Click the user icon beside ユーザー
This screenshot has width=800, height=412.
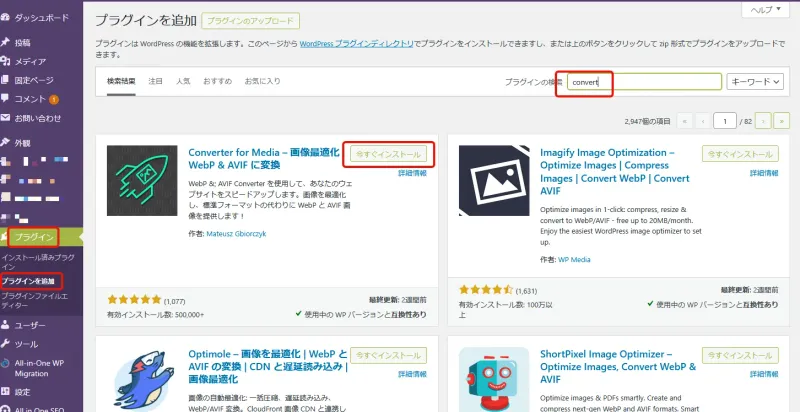tap(5, 325)
